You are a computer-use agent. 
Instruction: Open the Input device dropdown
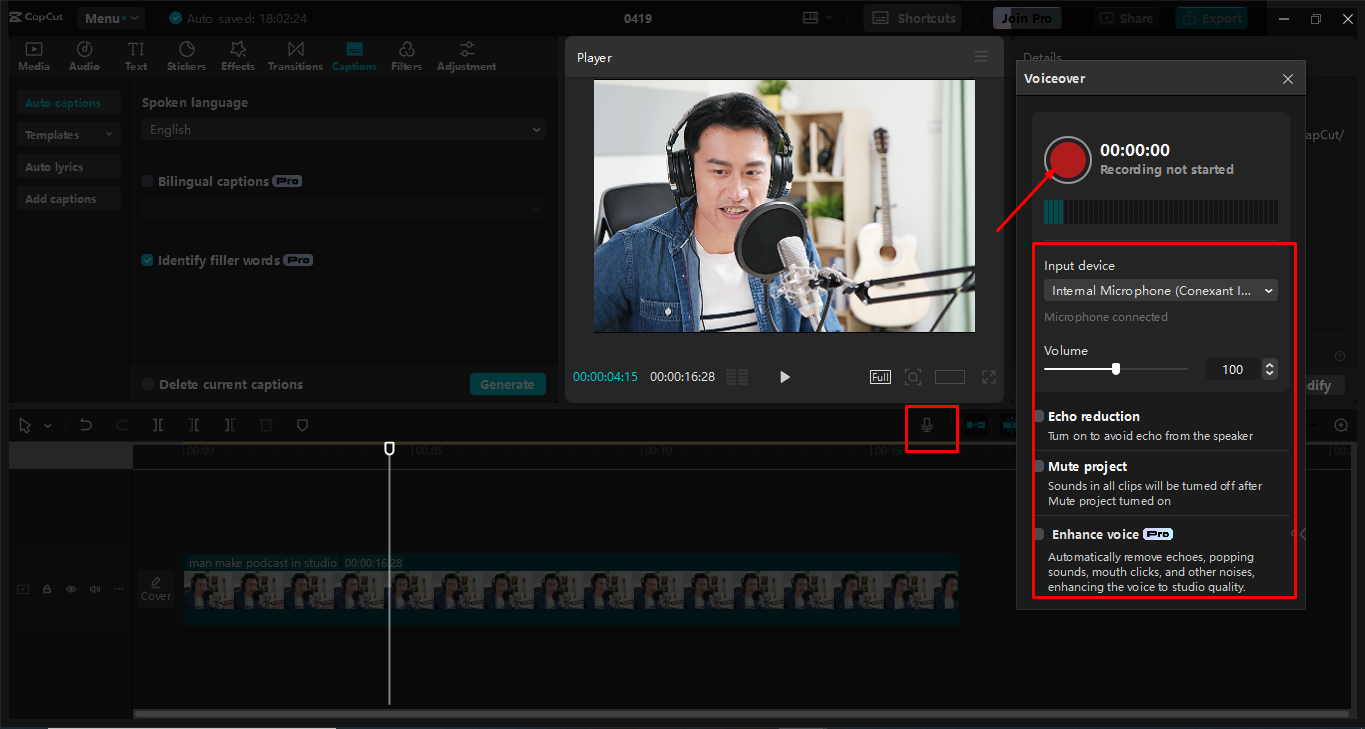pos(1161,291)
